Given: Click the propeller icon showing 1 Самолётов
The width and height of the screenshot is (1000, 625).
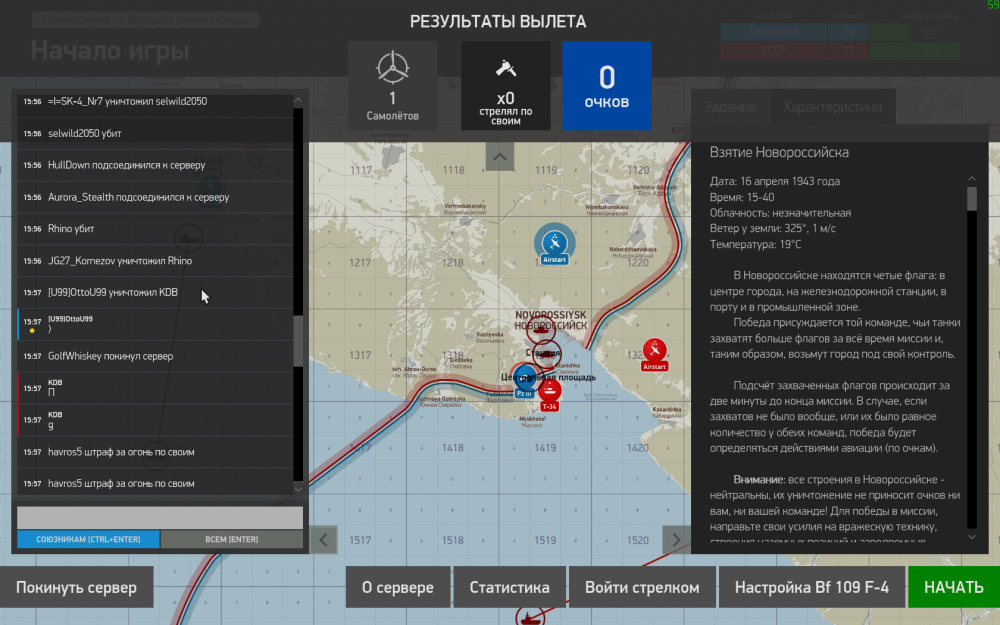Looking at the screenshot, I should [392, 85].
